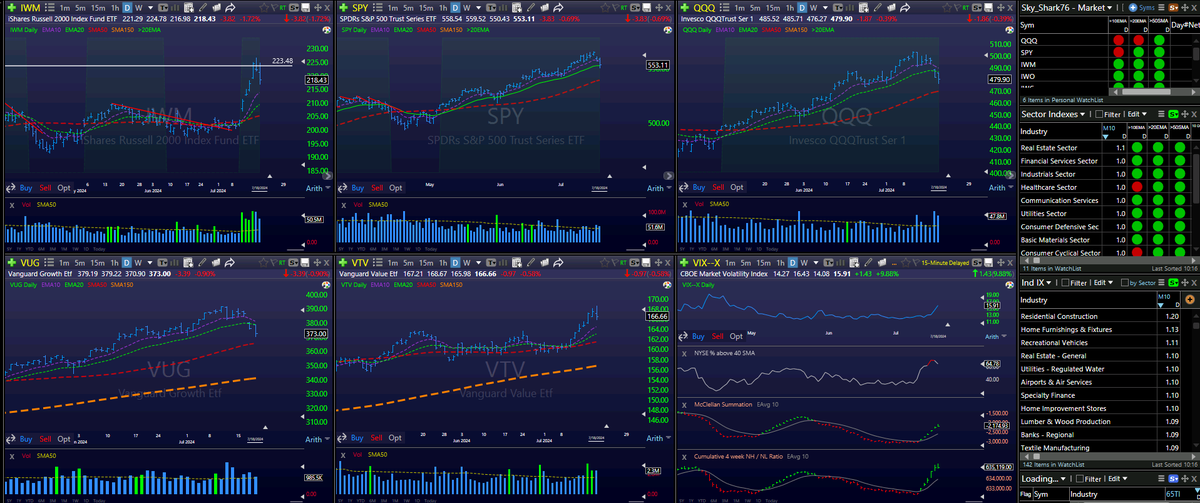Image resolution: width=1200 pixels, height=503 pixels.
Task: Click the share arrow on QQQ chart toolbar
Action: click(x=905, y=8)
